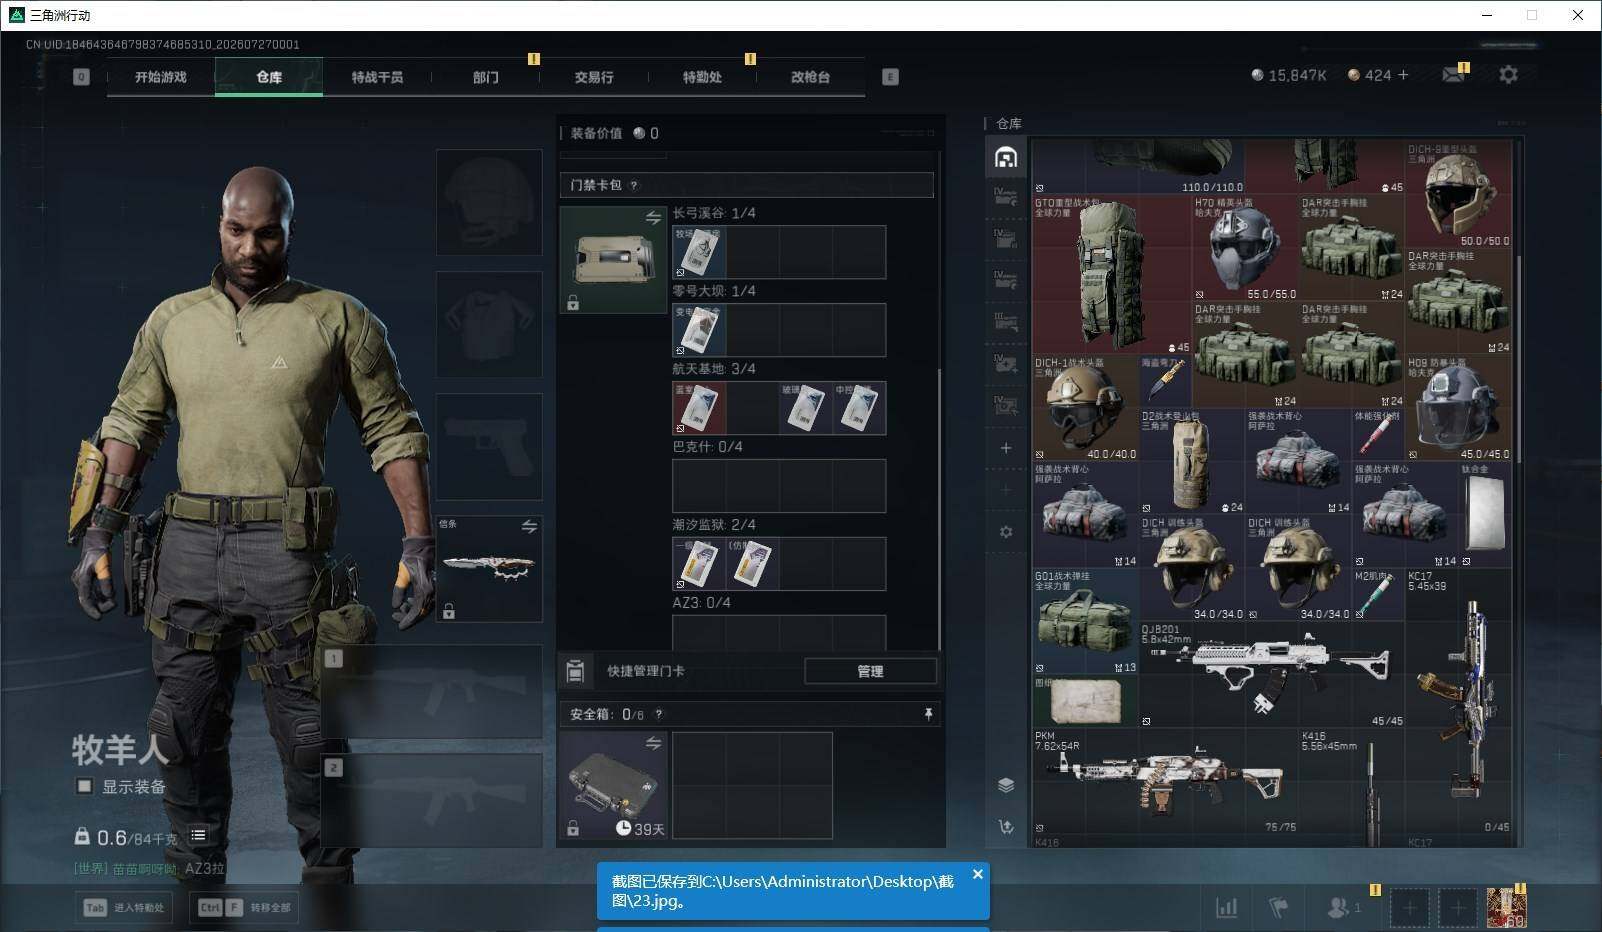This screenshot has height=932, width=1602.
Task: Click the 门禁卡包 help question mark
Action: [634, 185]
